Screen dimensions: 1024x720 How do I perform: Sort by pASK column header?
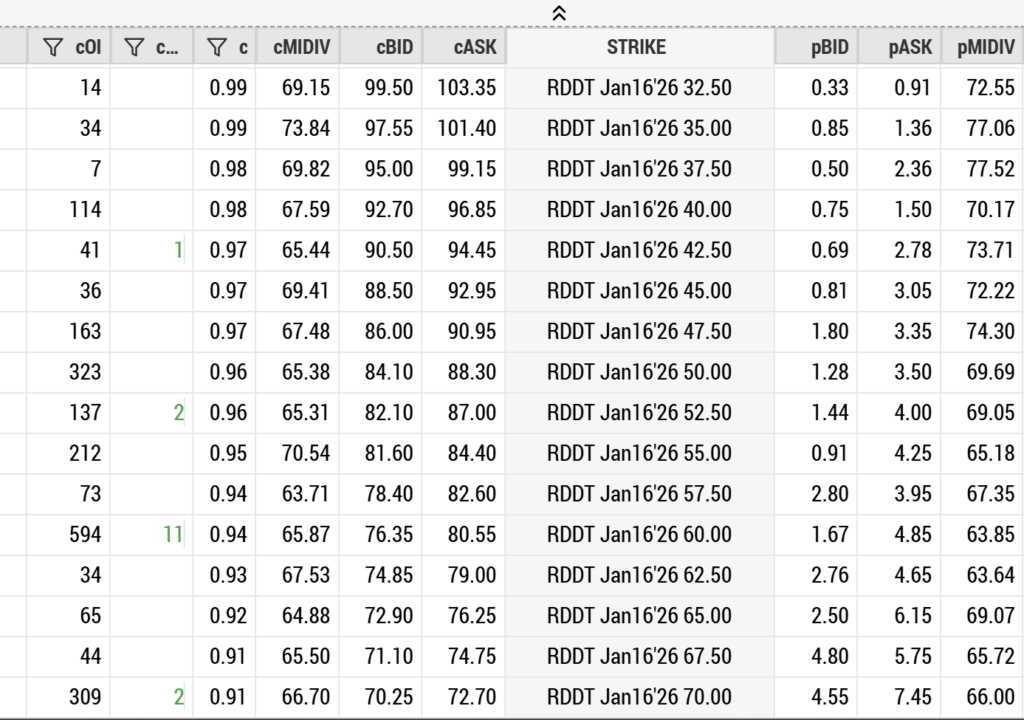tap(910, 47)
